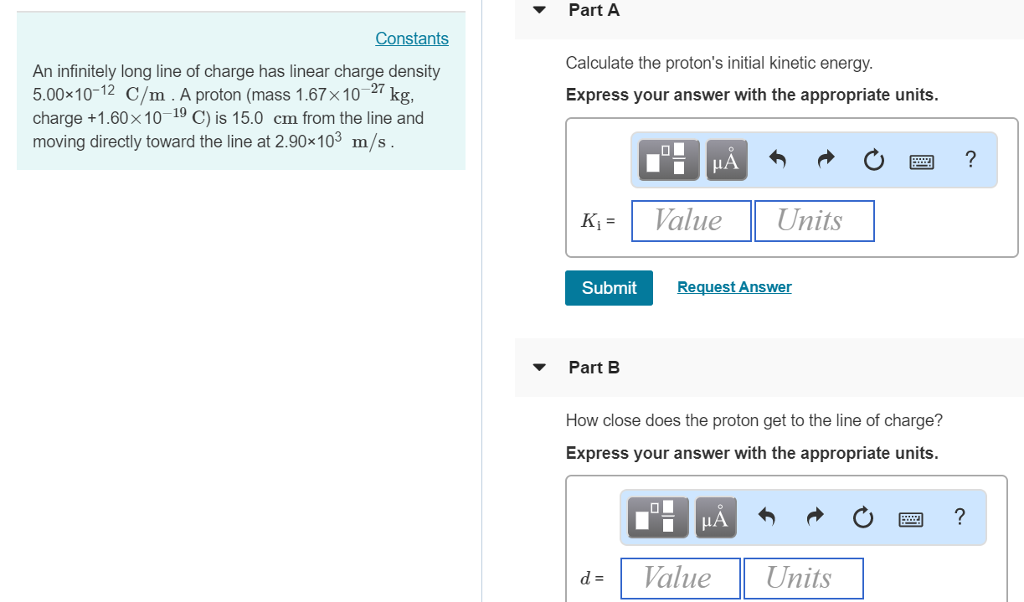Click the μÅ units symbol icon in Part A
Viewport: 1024px width, 602px height.
(x=726, y=160)
